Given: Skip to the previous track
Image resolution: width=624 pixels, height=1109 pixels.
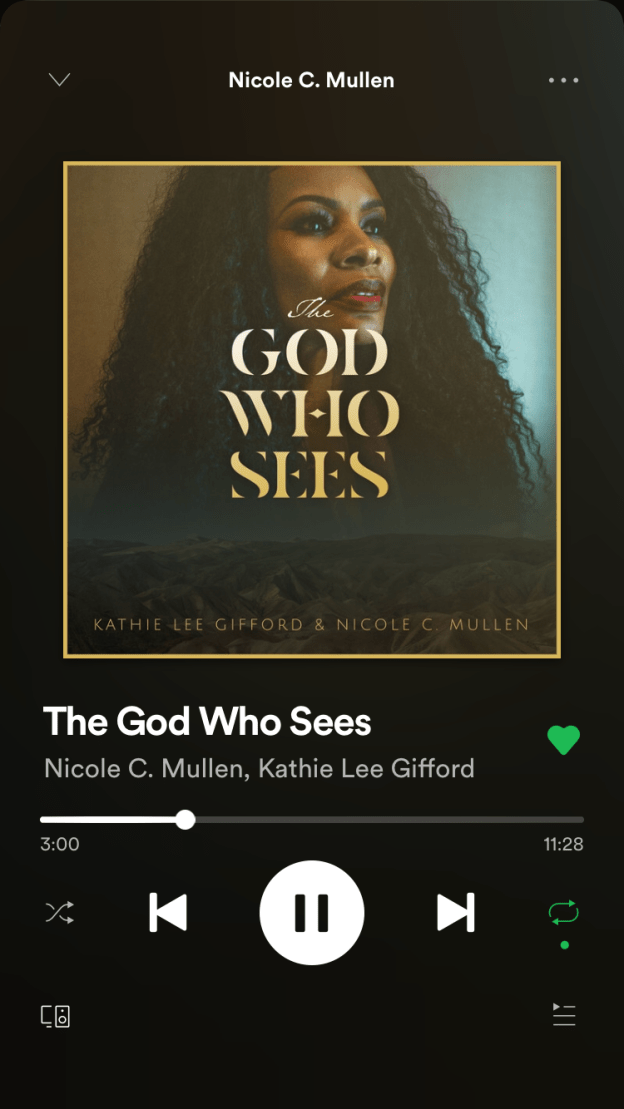Looking at the screenshot, I should [168, 912].
